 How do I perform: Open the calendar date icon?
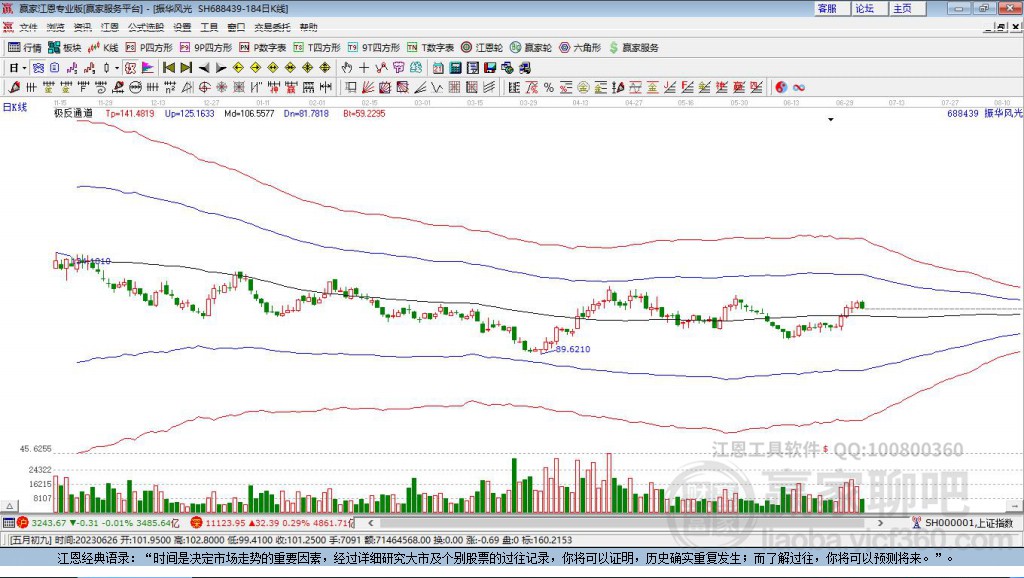click(x=438, y=67)
